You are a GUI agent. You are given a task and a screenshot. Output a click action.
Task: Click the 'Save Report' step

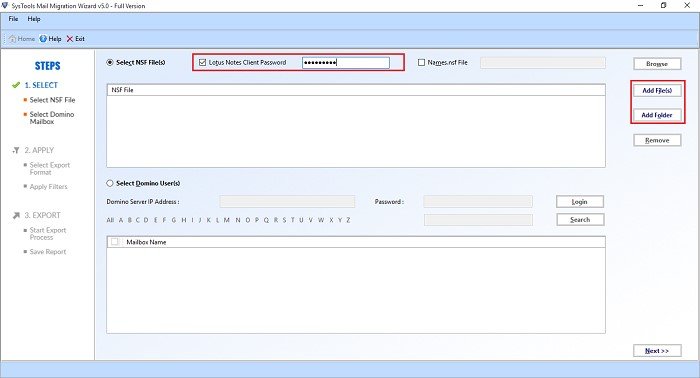tap(47, 252)
